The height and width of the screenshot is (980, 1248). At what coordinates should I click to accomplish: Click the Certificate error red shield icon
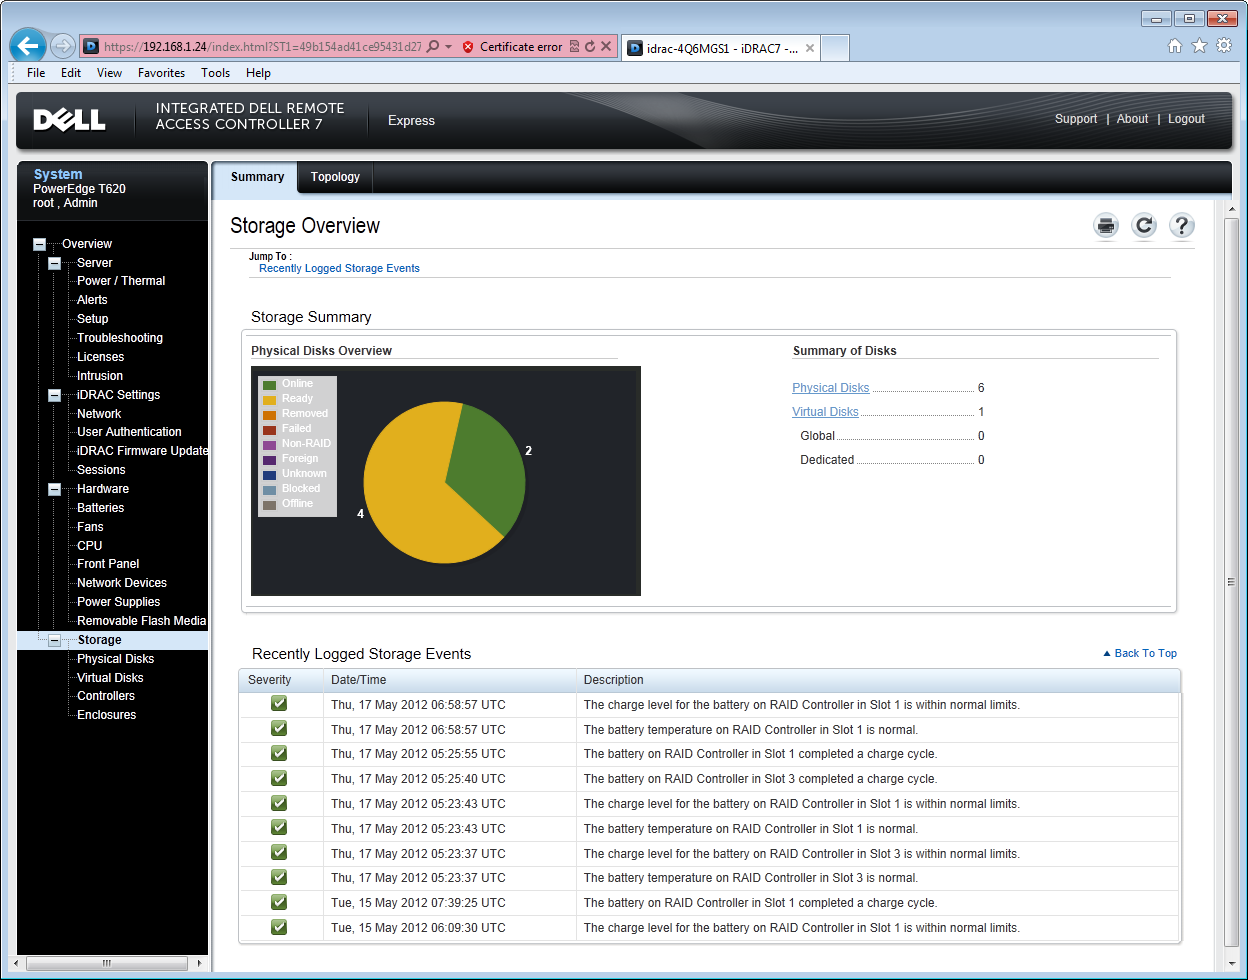point(468,47)
